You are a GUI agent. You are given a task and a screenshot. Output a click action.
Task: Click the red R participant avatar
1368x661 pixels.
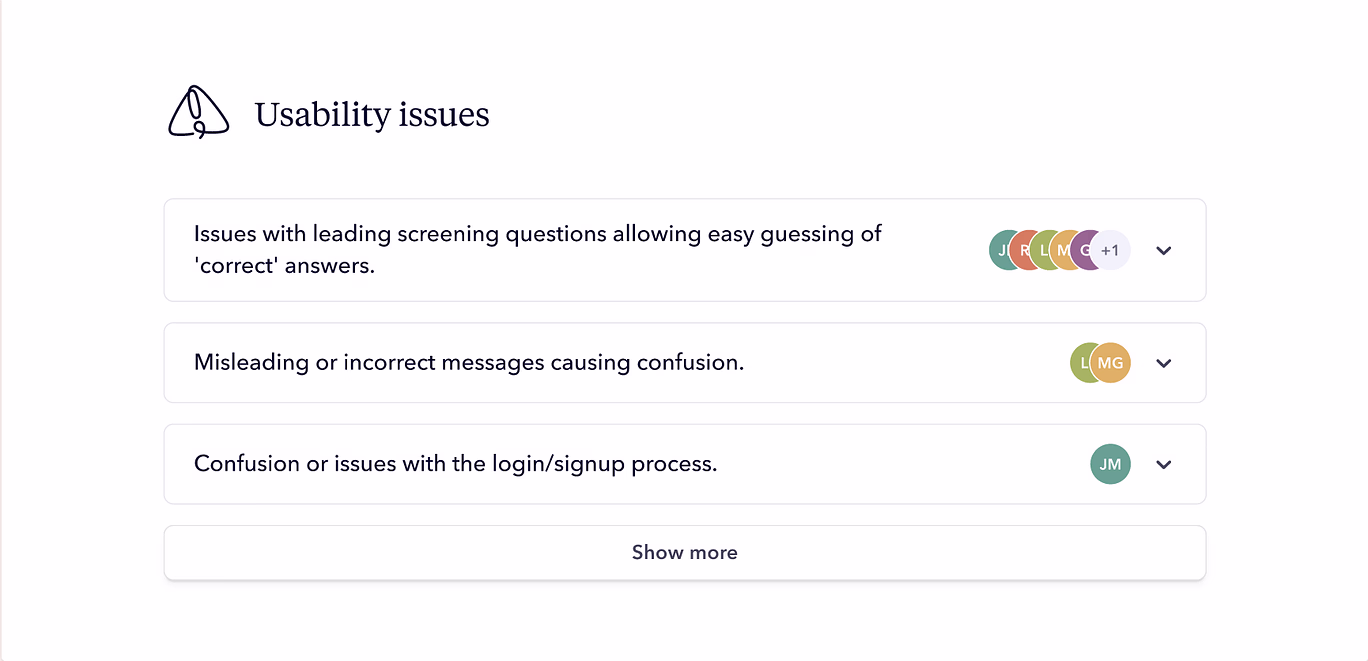pos(1023,250)
